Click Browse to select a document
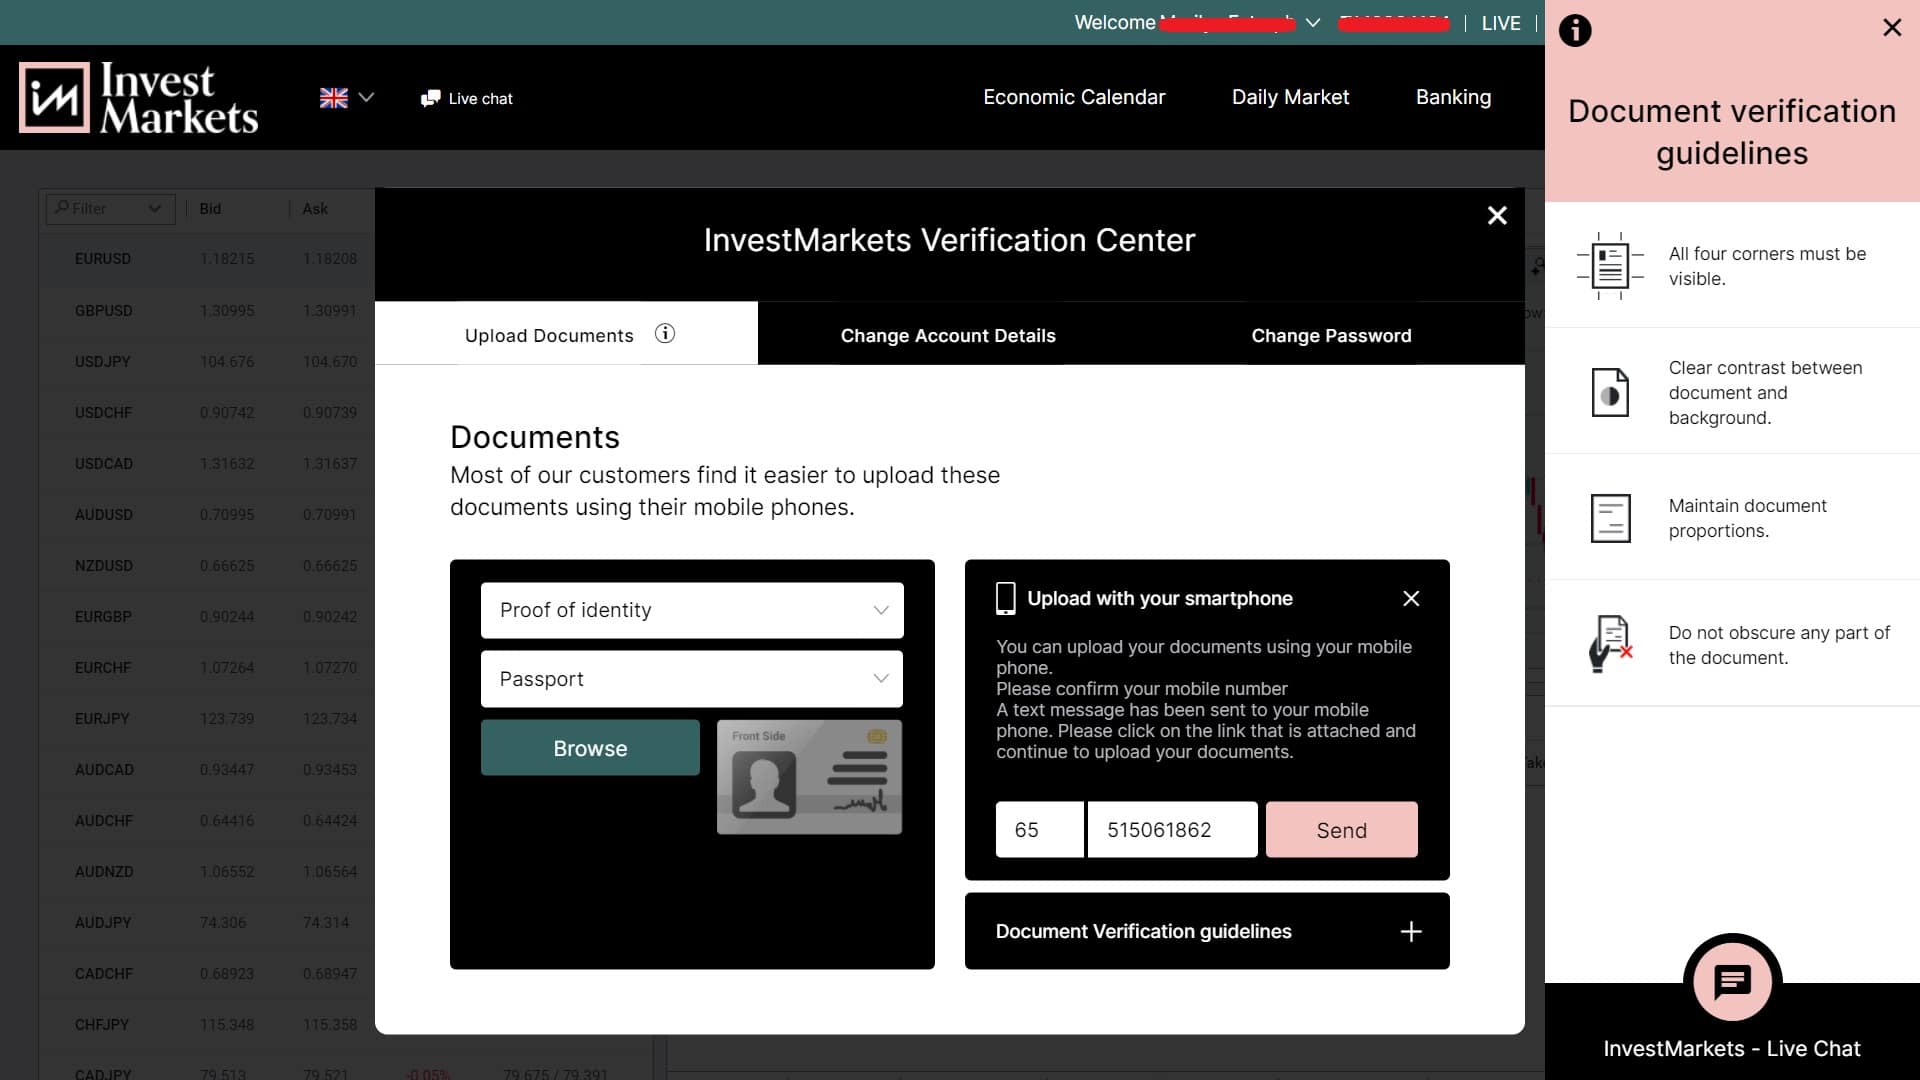The image size is (1920, 1080). pyautogui.click(x=590, y=747)
